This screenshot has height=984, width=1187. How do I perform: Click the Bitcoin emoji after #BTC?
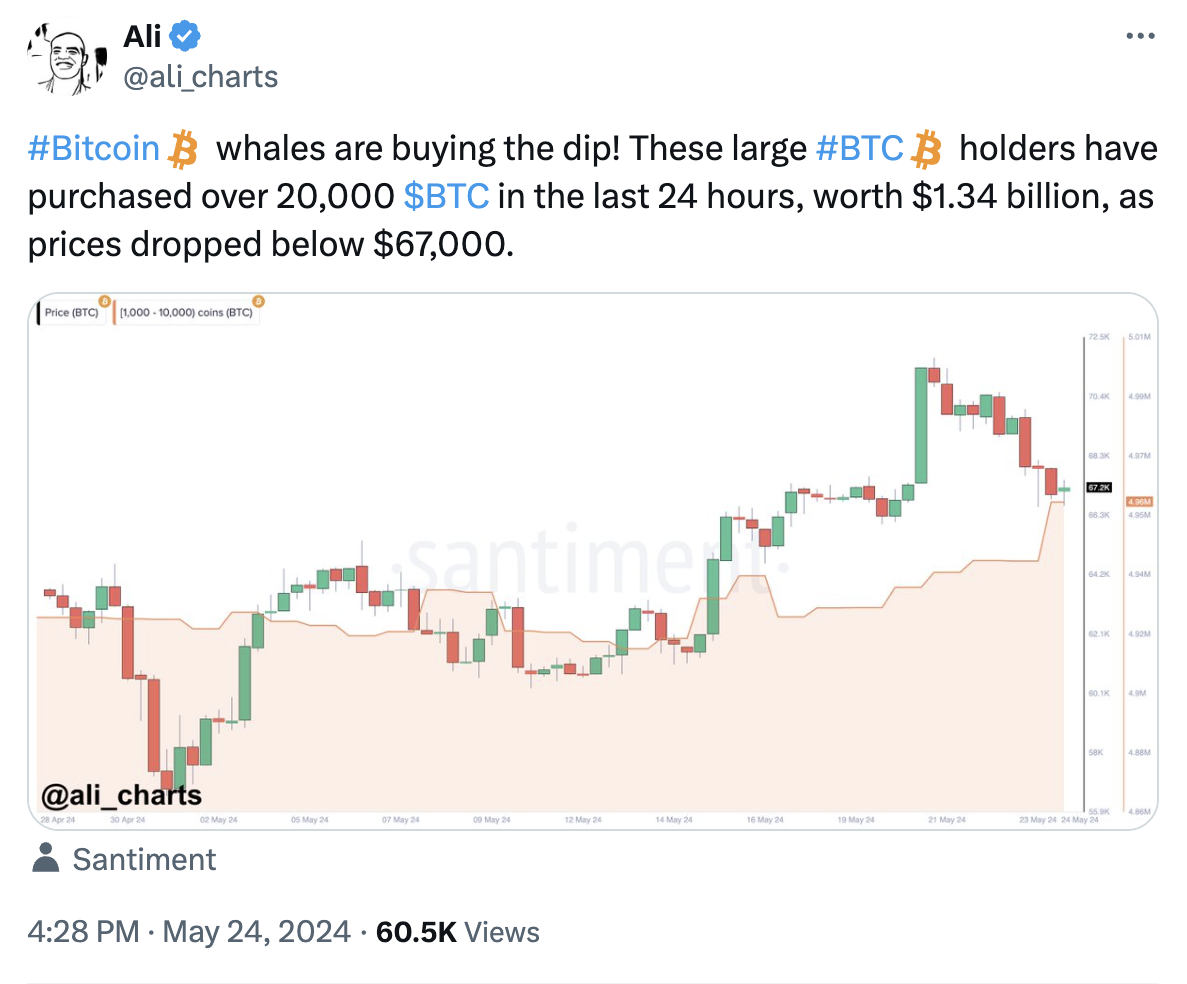(926, 148)
